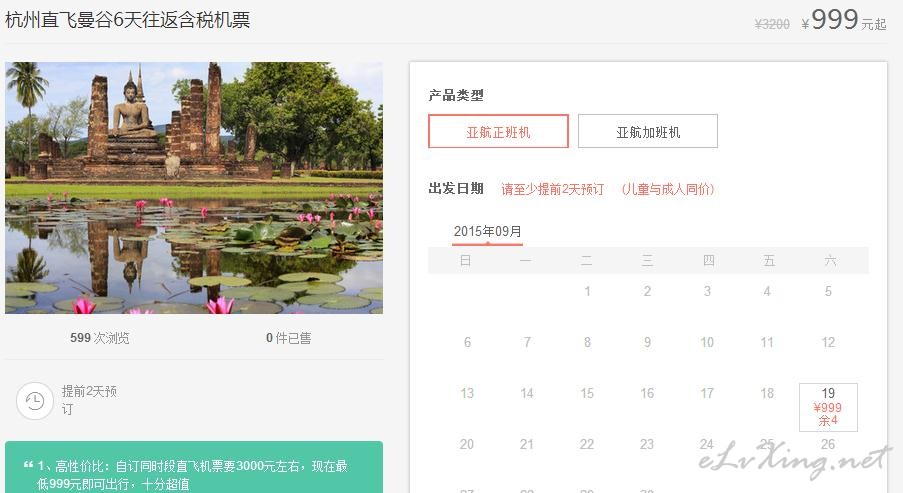Click the title 杭州直飞曼谷6天往返含税机票
Screen dimensions: 903x493
(127, 20)
